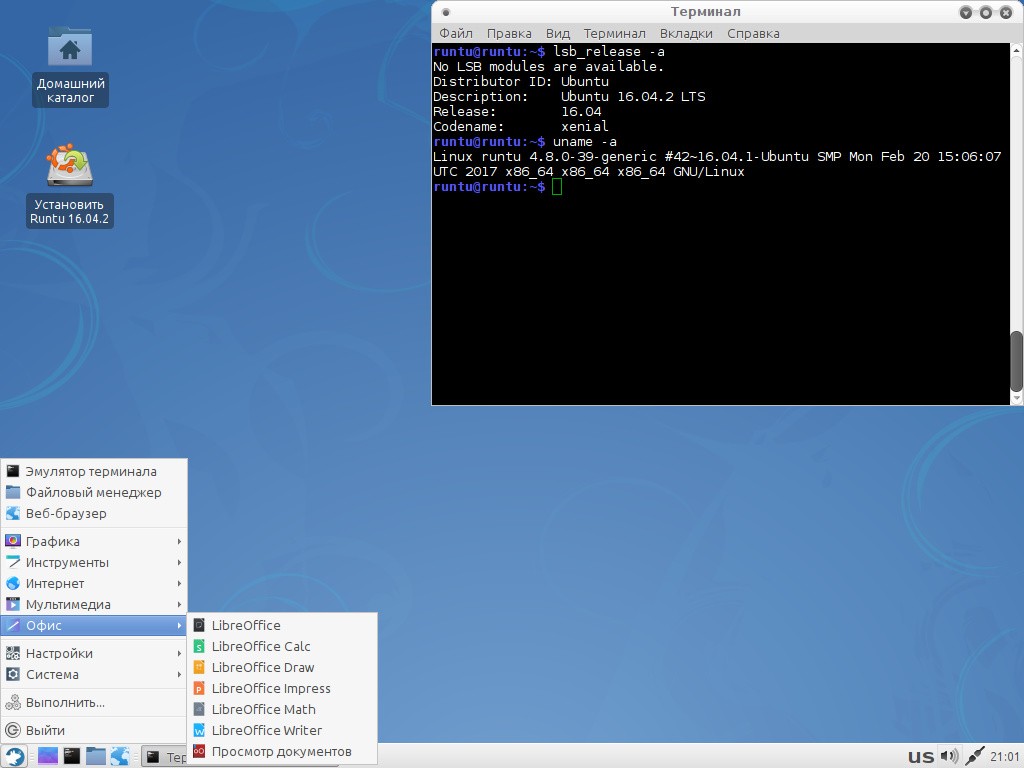The image size is (1024, 768).
Task: Click Выйти to log out
Action: point(45,730)
